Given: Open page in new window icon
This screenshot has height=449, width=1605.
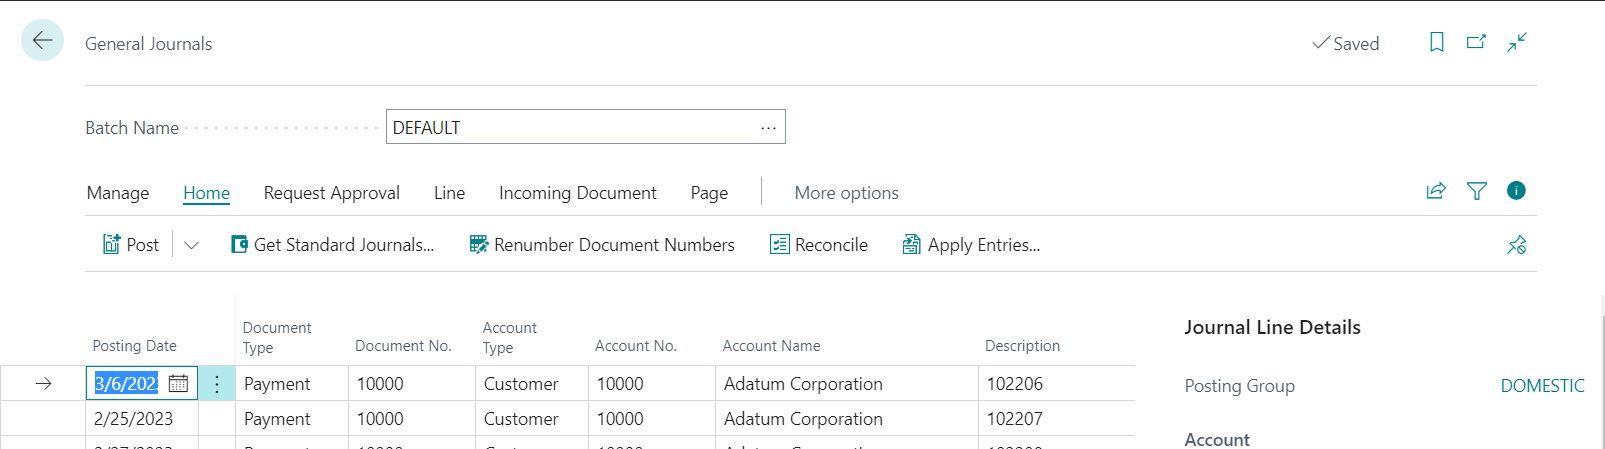Looking at the screenshot, I should [x=1476, y=42].
